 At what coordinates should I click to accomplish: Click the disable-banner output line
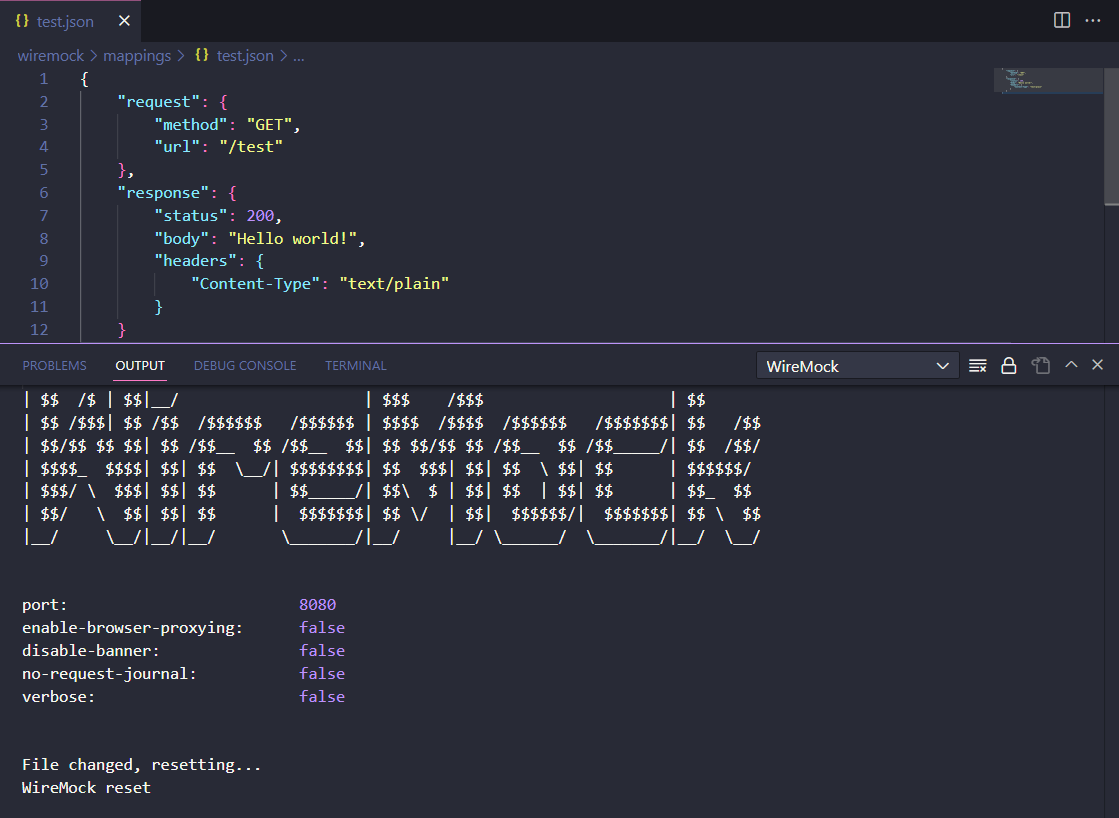coord(183,651)
